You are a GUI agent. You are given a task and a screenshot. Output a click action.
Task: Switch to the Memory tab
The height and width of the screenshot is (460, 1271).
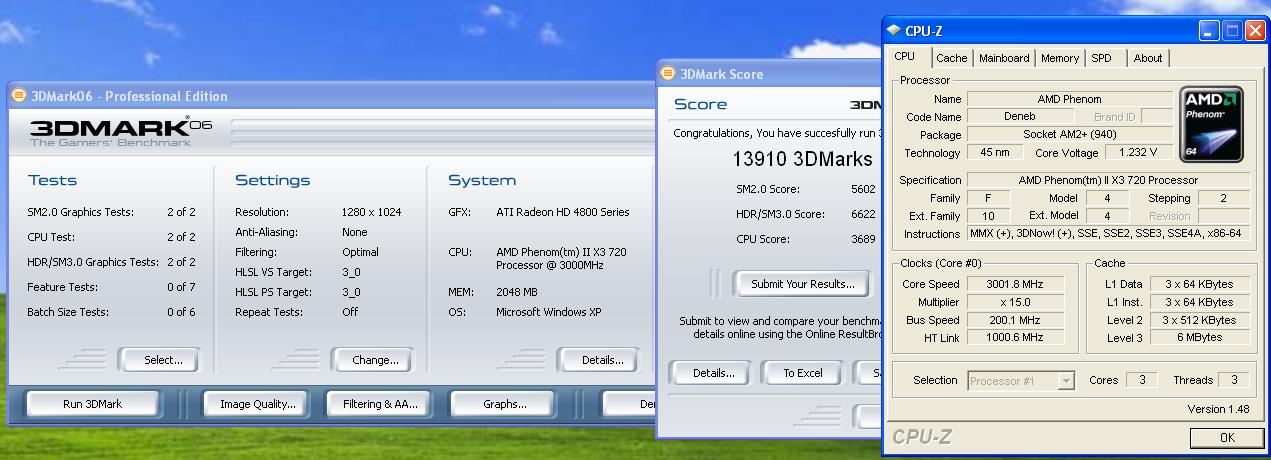tap(1059, 58)
